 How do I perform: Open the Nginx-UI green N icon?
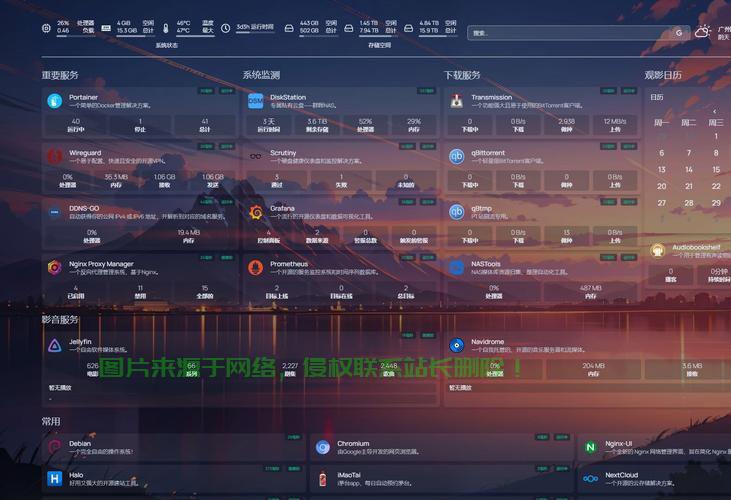(591, 447)
